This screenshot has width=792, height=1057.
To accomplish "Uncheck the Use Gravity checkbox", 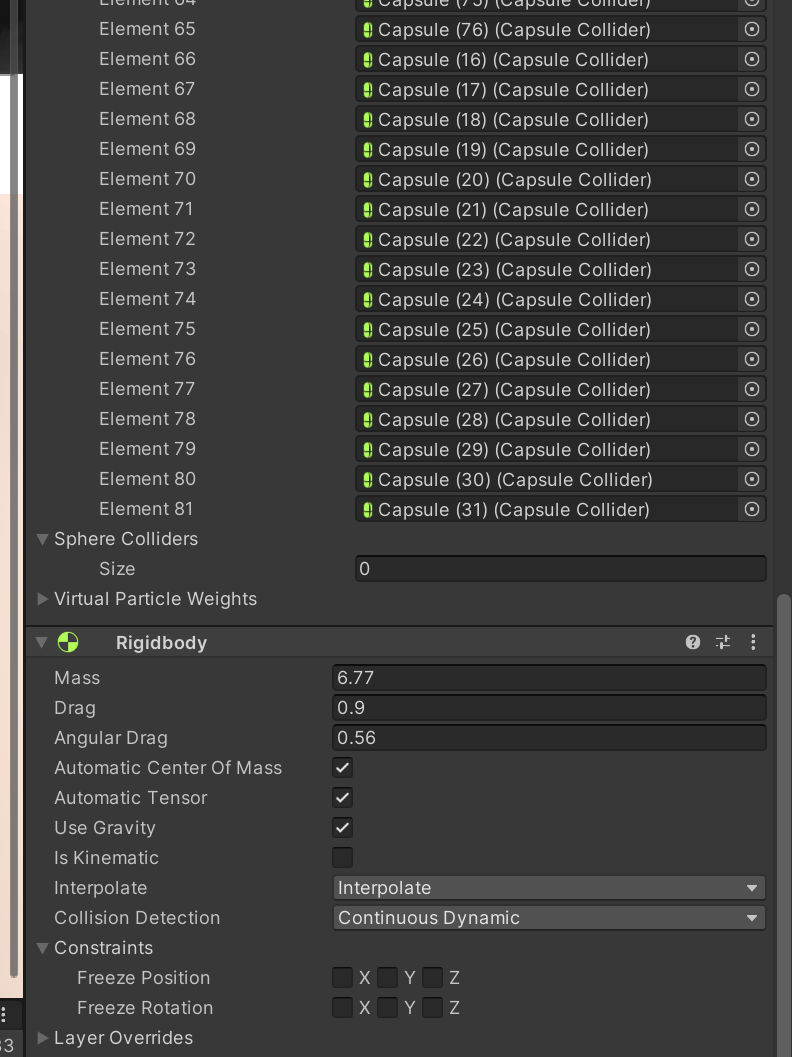I will 343,828.
